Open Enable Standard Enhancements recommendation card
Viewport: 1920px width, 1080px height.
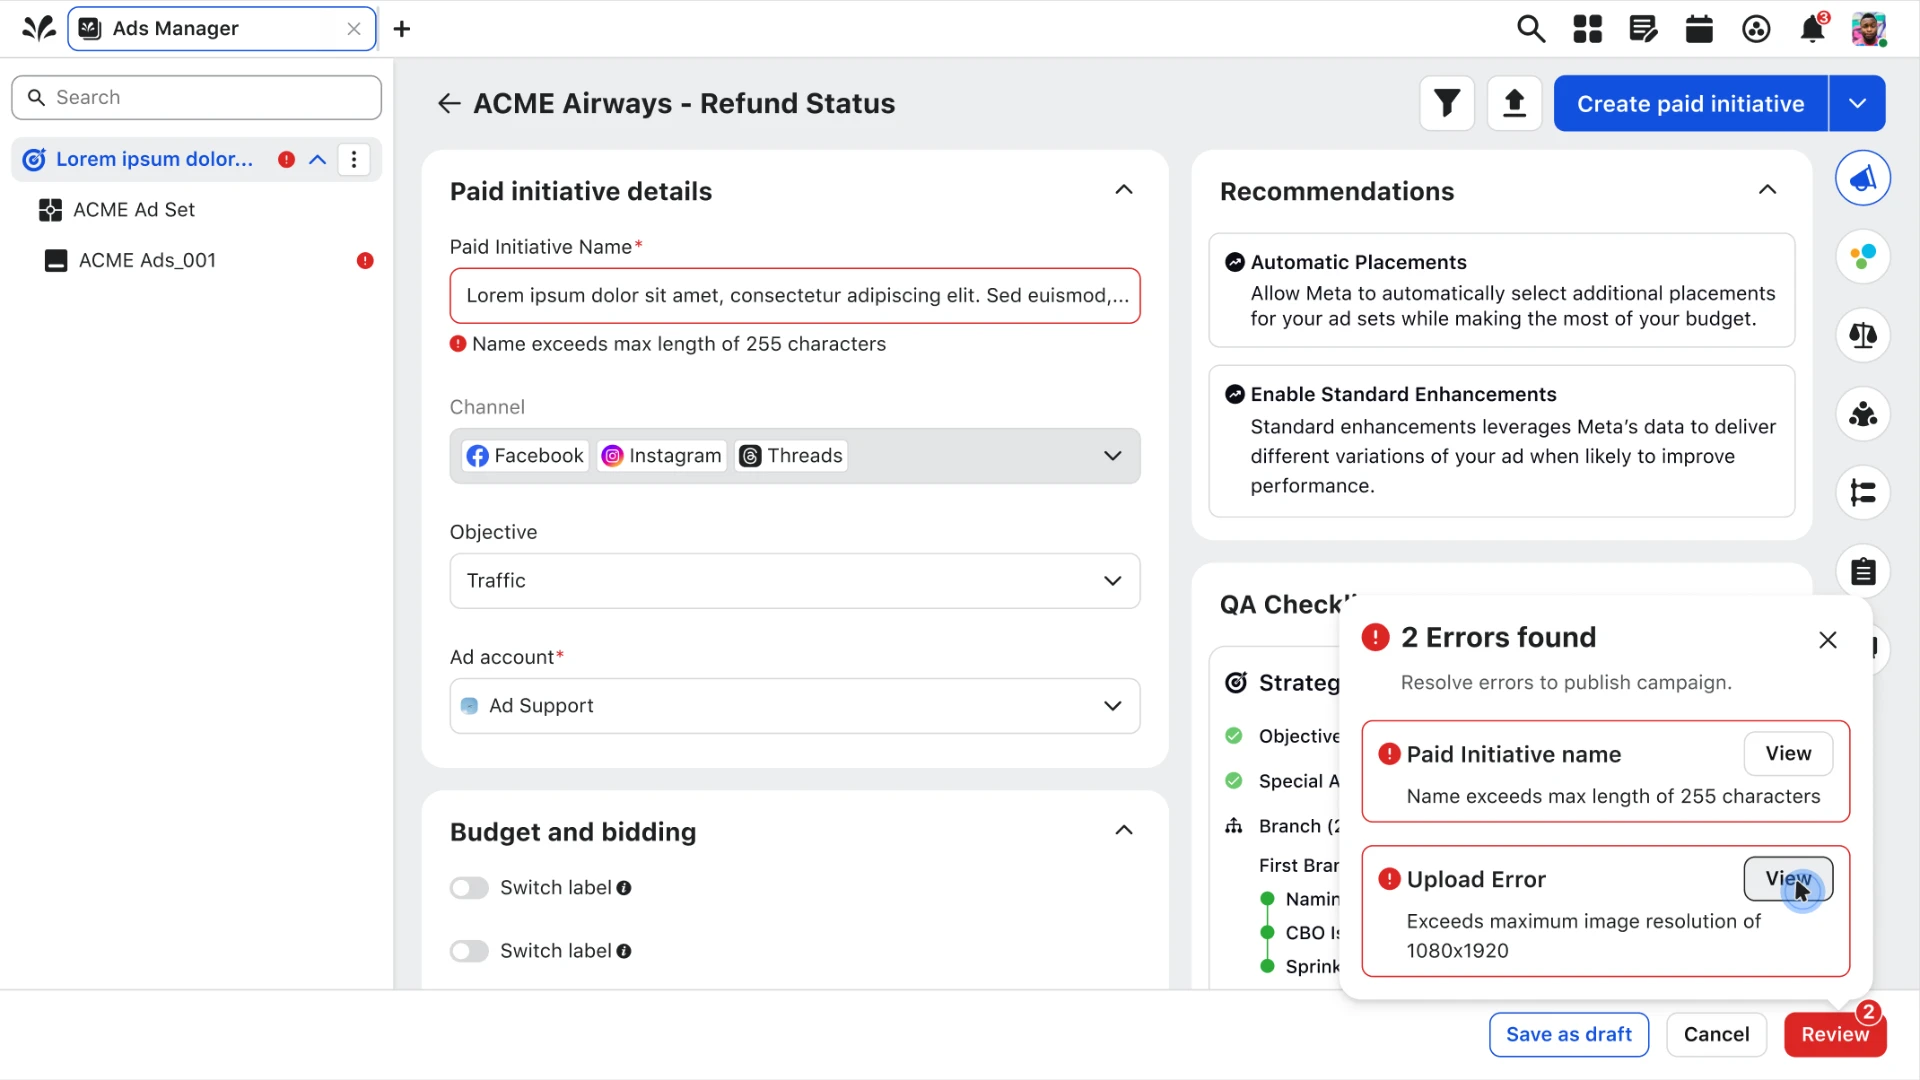[1502, 441]
